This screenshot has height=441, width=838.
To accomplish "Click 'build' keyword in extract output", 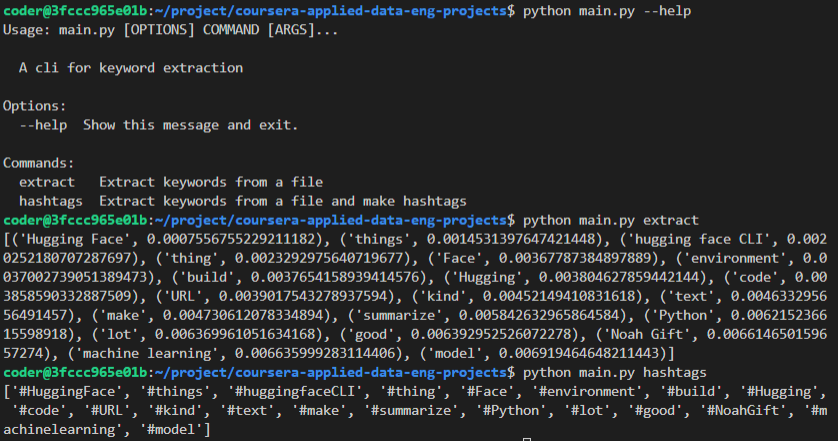I will coord(207,277).
